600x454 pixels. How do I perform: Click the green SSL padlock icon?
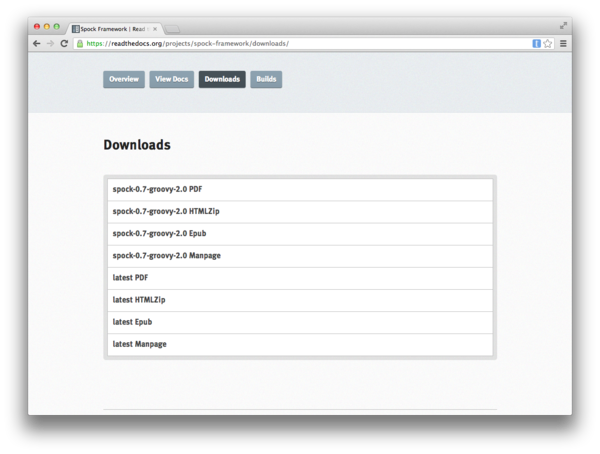[x=80, y=44]
